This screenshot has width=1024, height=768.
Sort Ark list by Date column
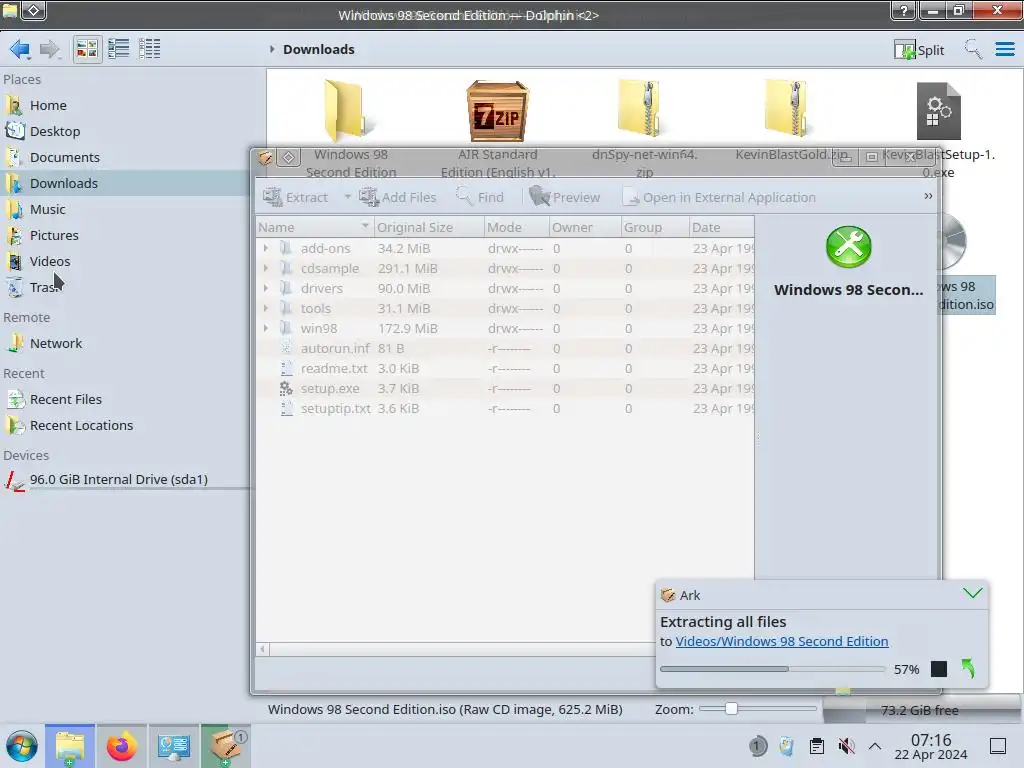pyautogui.click(x=722, y=227)
